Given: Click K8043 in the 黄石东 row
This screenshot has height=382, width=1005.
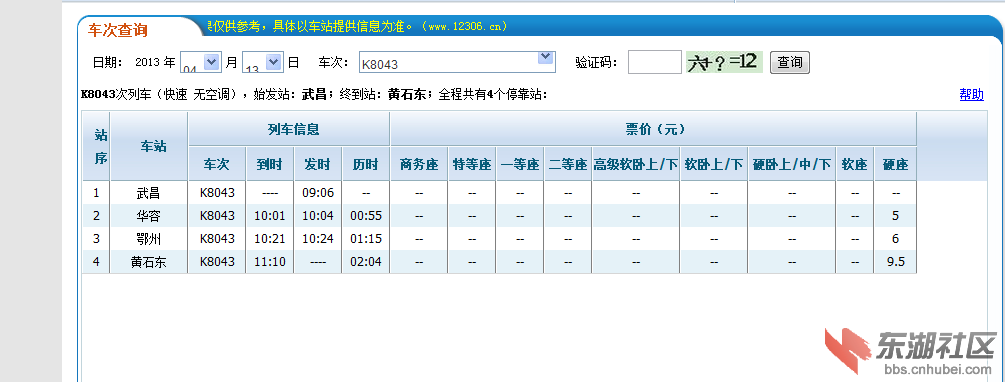Looking at the screenshot, I should pos(217,262).
